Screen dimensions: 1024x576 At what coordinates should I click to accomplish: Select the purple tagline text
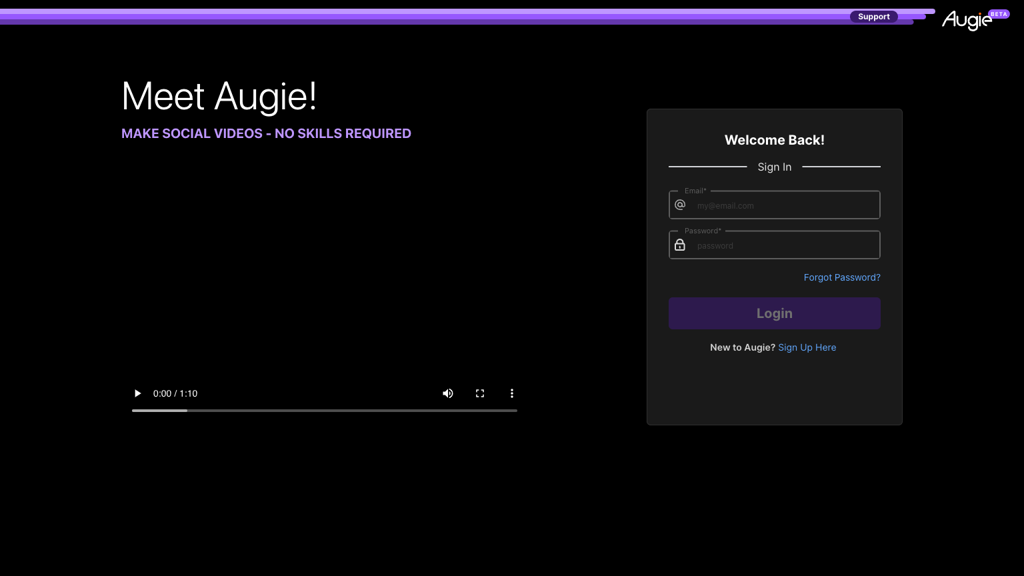pos(266,132)
